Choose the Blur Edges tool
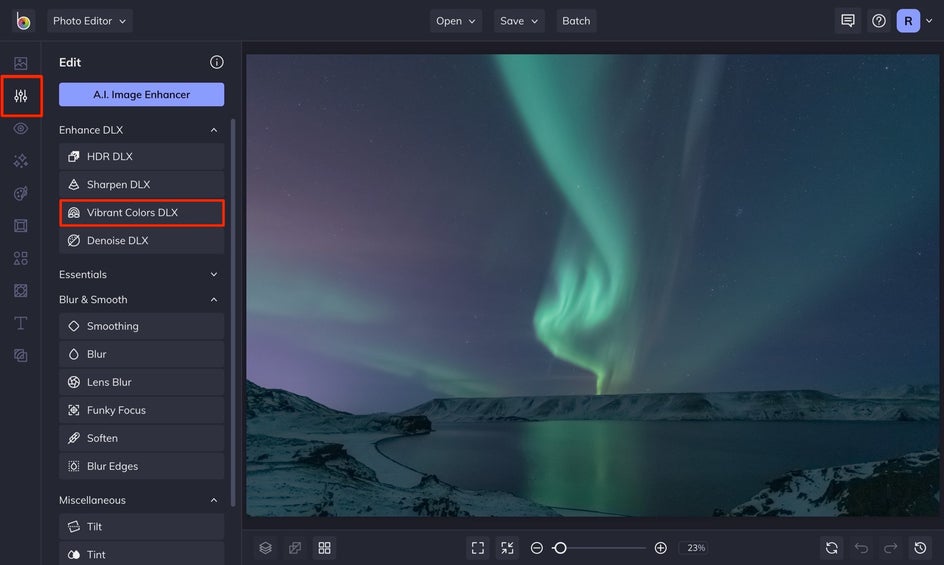Image resolution: width=944 pixels, height=565 pixels. (x=141, y=466)
